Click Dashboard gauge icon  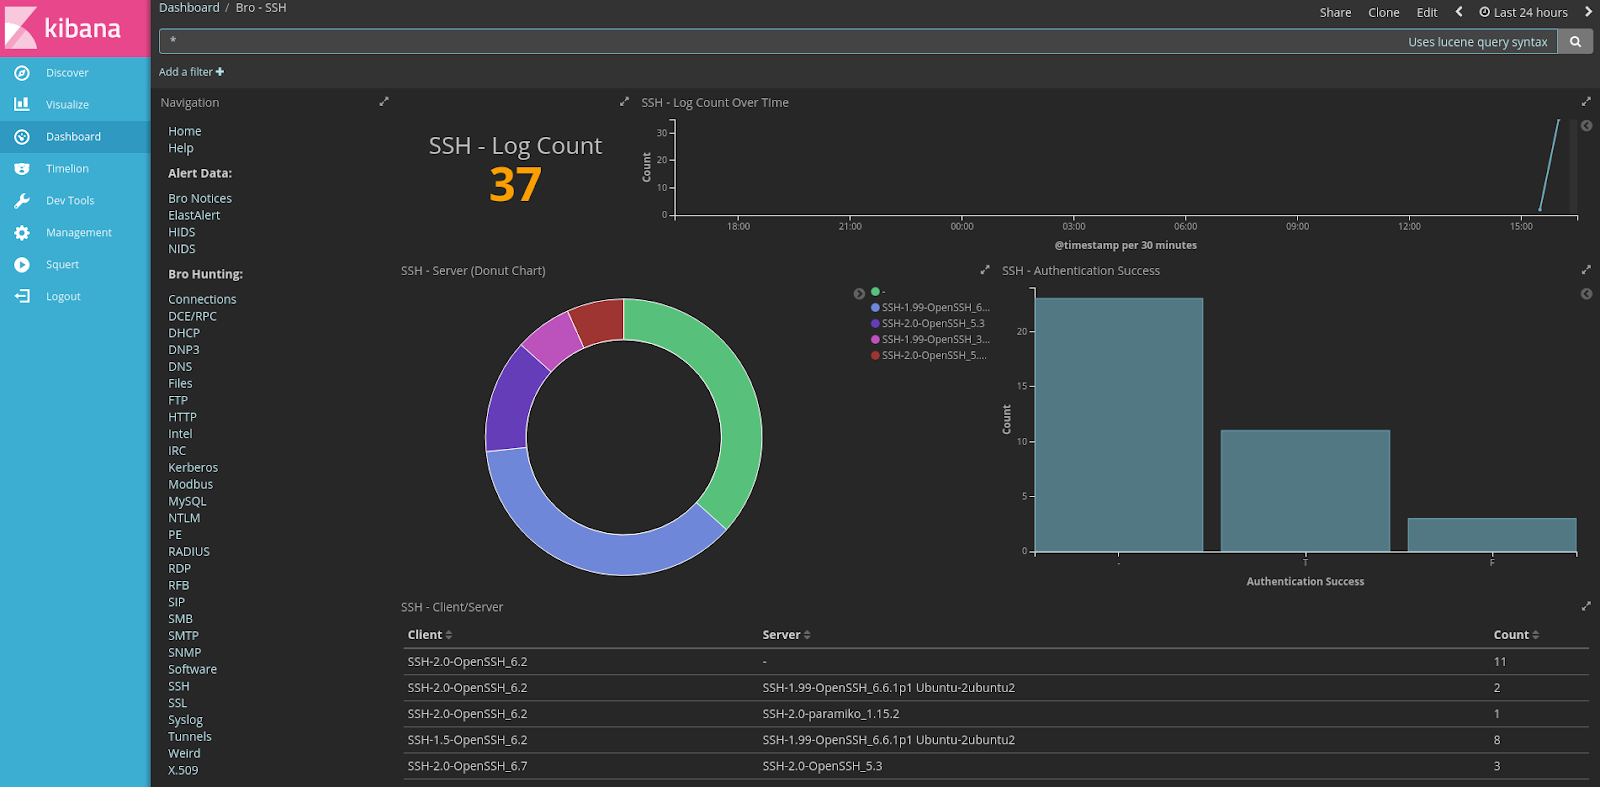(22, 137)
